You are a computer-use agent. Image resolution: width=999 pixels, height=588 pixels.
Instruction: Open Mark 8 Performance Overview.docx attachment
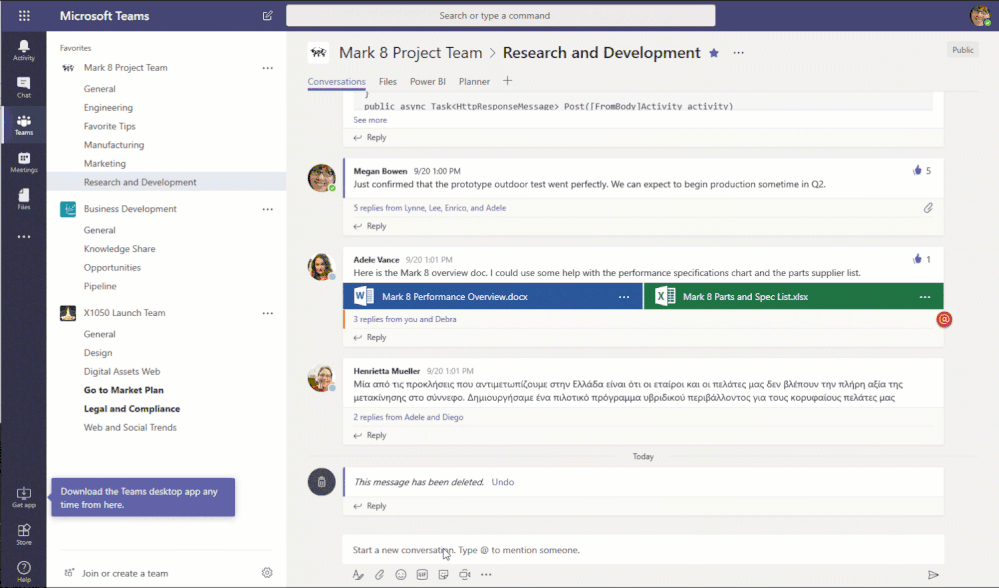tap(492, 297)
